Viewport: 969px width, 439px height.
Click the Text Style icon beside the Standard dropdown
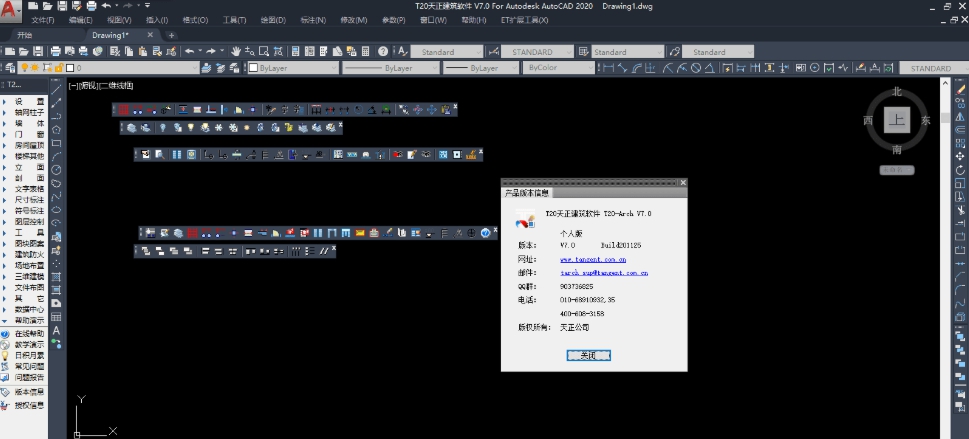click(402, 51)
